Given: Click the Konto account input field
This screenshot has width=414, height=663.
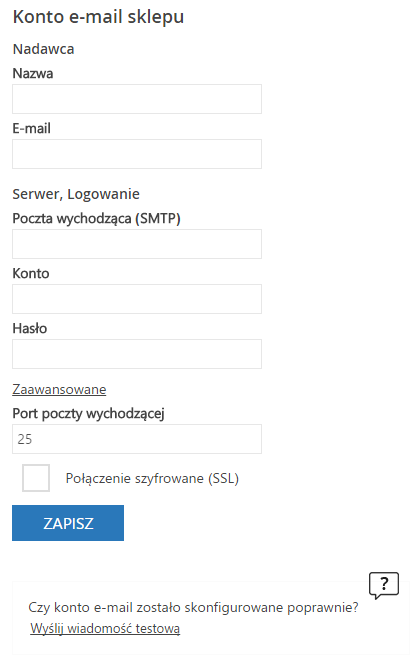Looking at the screenshot, I should [x=137, y=299].
